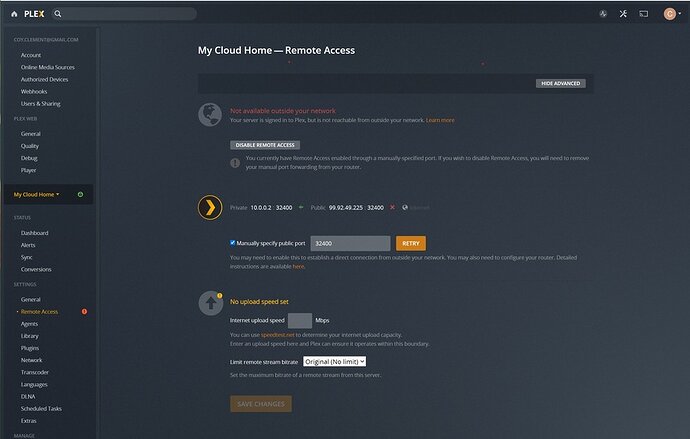The width and height of the screenshot is (690, 439).
Task: Open Limit remote stream bitrate dropdown
Action: click(334, 362)
